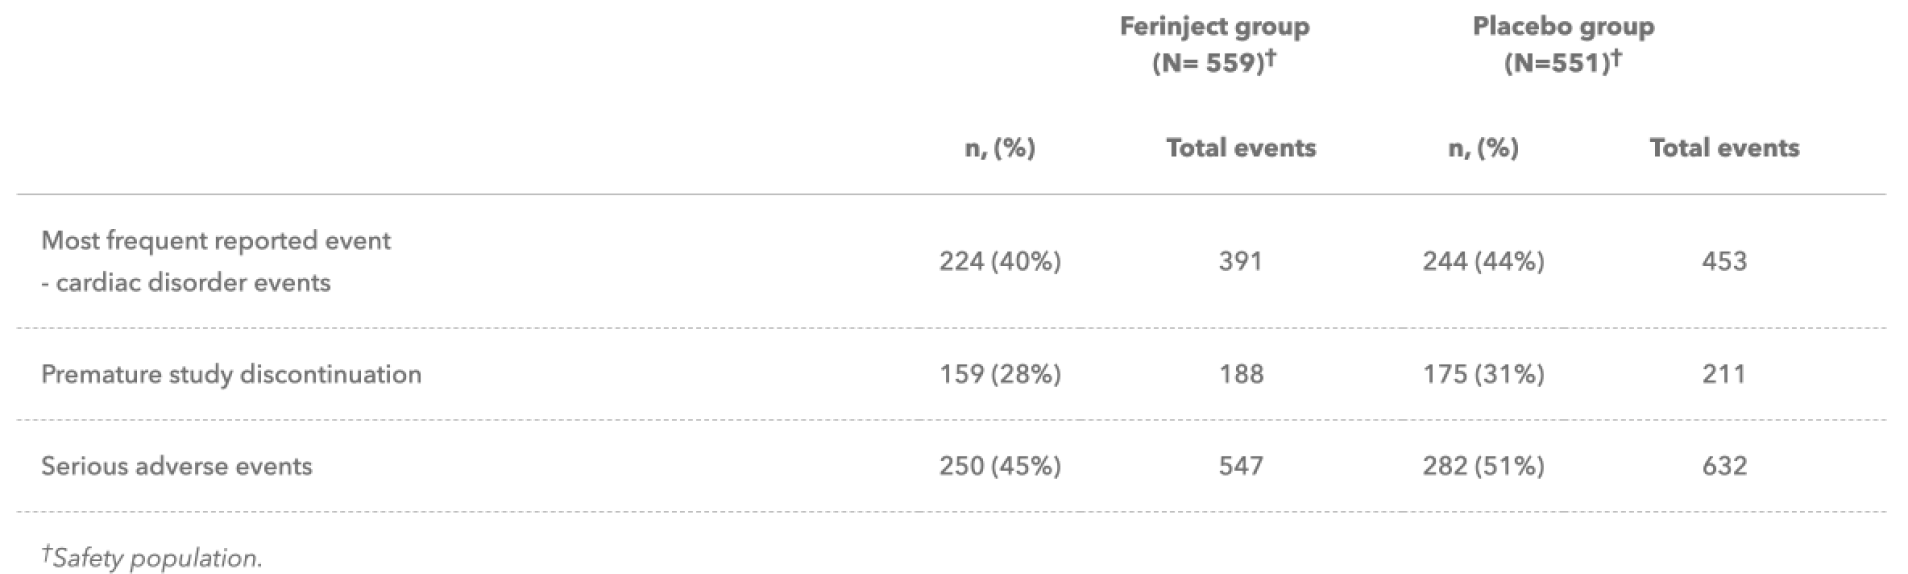Viewport: 1908px width, 574px height.
Task: Click the Placebo 'Total events' subheader
Action: point(1724,148)
